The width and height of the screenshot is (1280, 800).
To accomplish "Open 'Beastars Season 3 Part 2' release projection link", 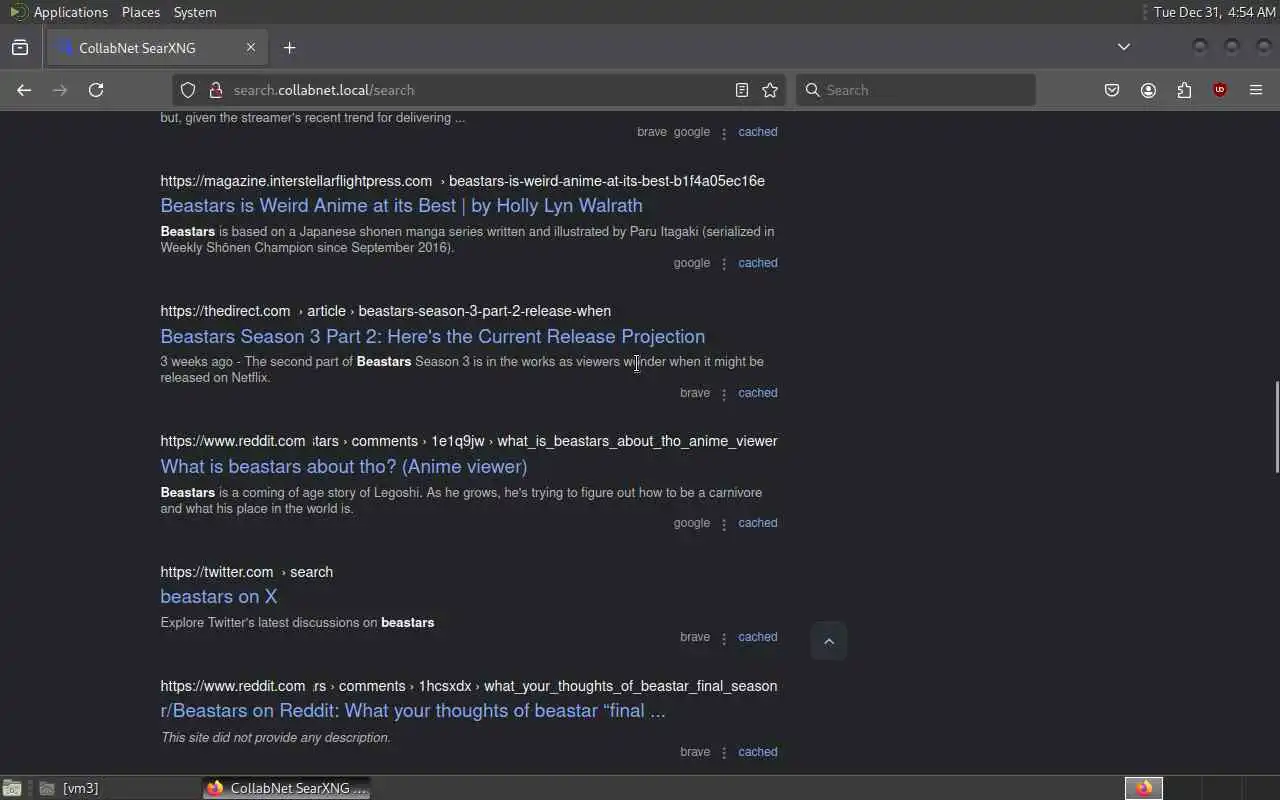I will click(x=432, y=337).
